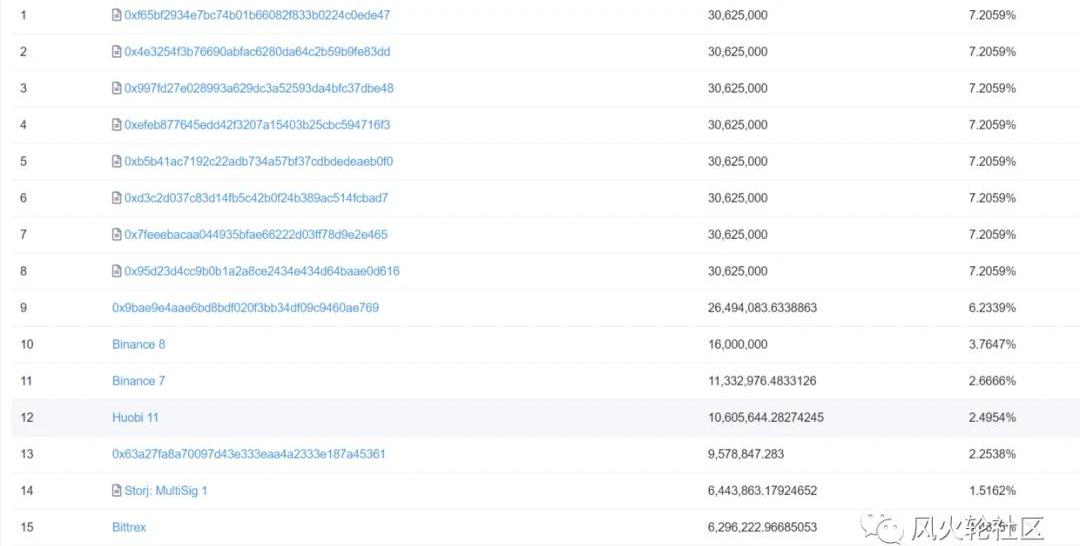1080x546 pixels.
Task: Select the 26,494,083.6338863 quantity cell
Action: coord(762,308)
